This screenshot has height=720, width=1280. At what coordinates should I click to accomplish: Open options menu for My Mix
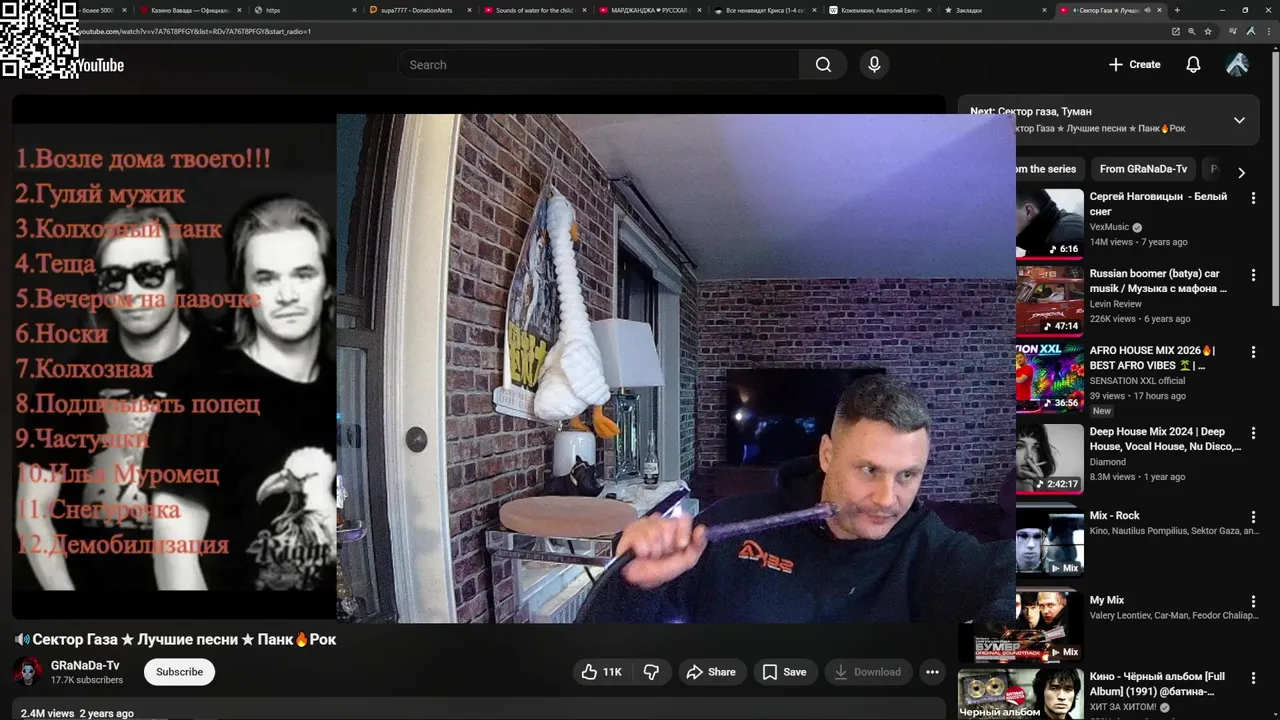tap(1253, 601)
